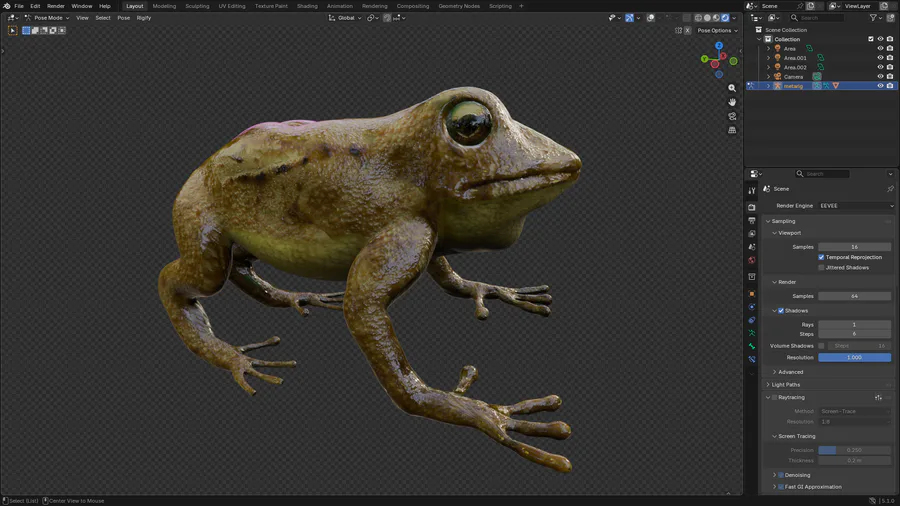The width and height of the screenshot is (900, 506).
Task: Open the Rigify menu in viewport header
Action: [x=143, y=18]
